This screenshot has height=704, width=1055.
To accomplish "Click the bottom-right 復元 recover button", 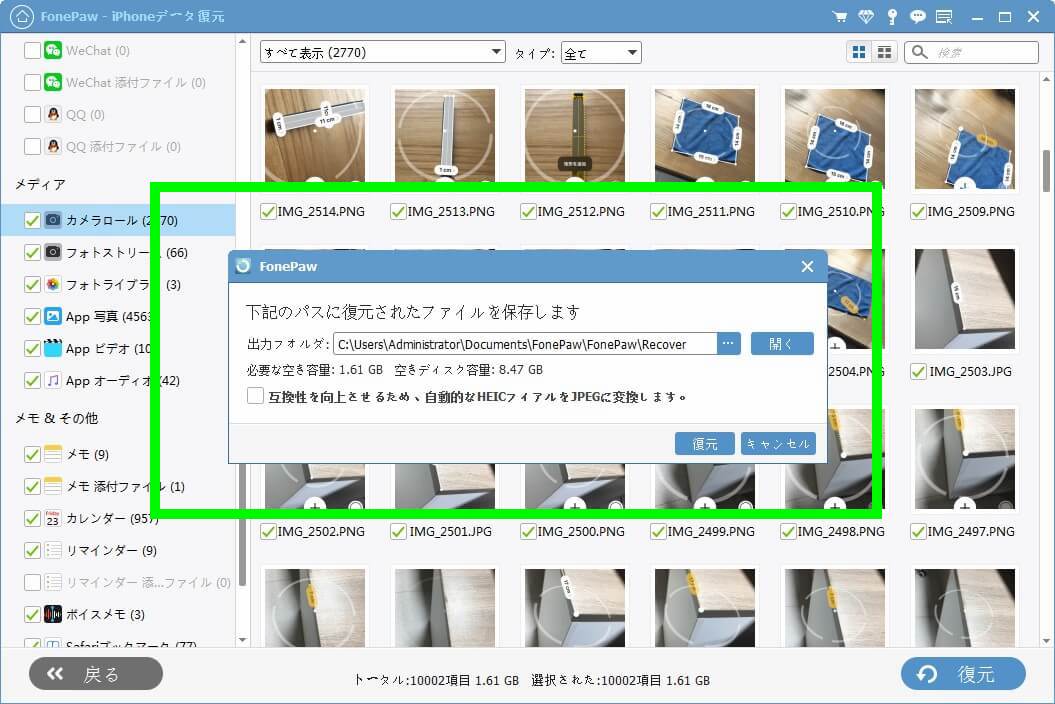I will 963,674.
